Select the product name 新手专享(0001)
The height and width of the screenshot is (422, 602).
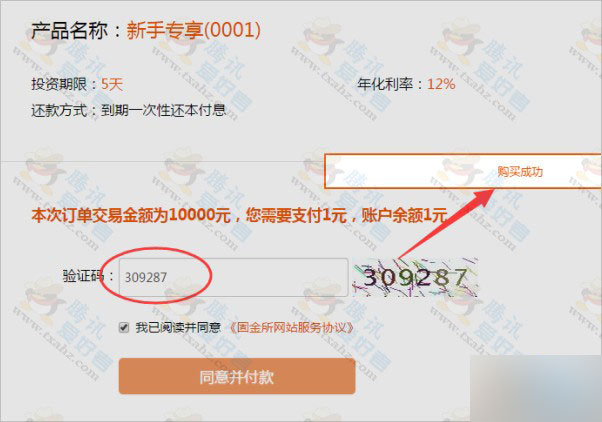(x=194, y=30)
